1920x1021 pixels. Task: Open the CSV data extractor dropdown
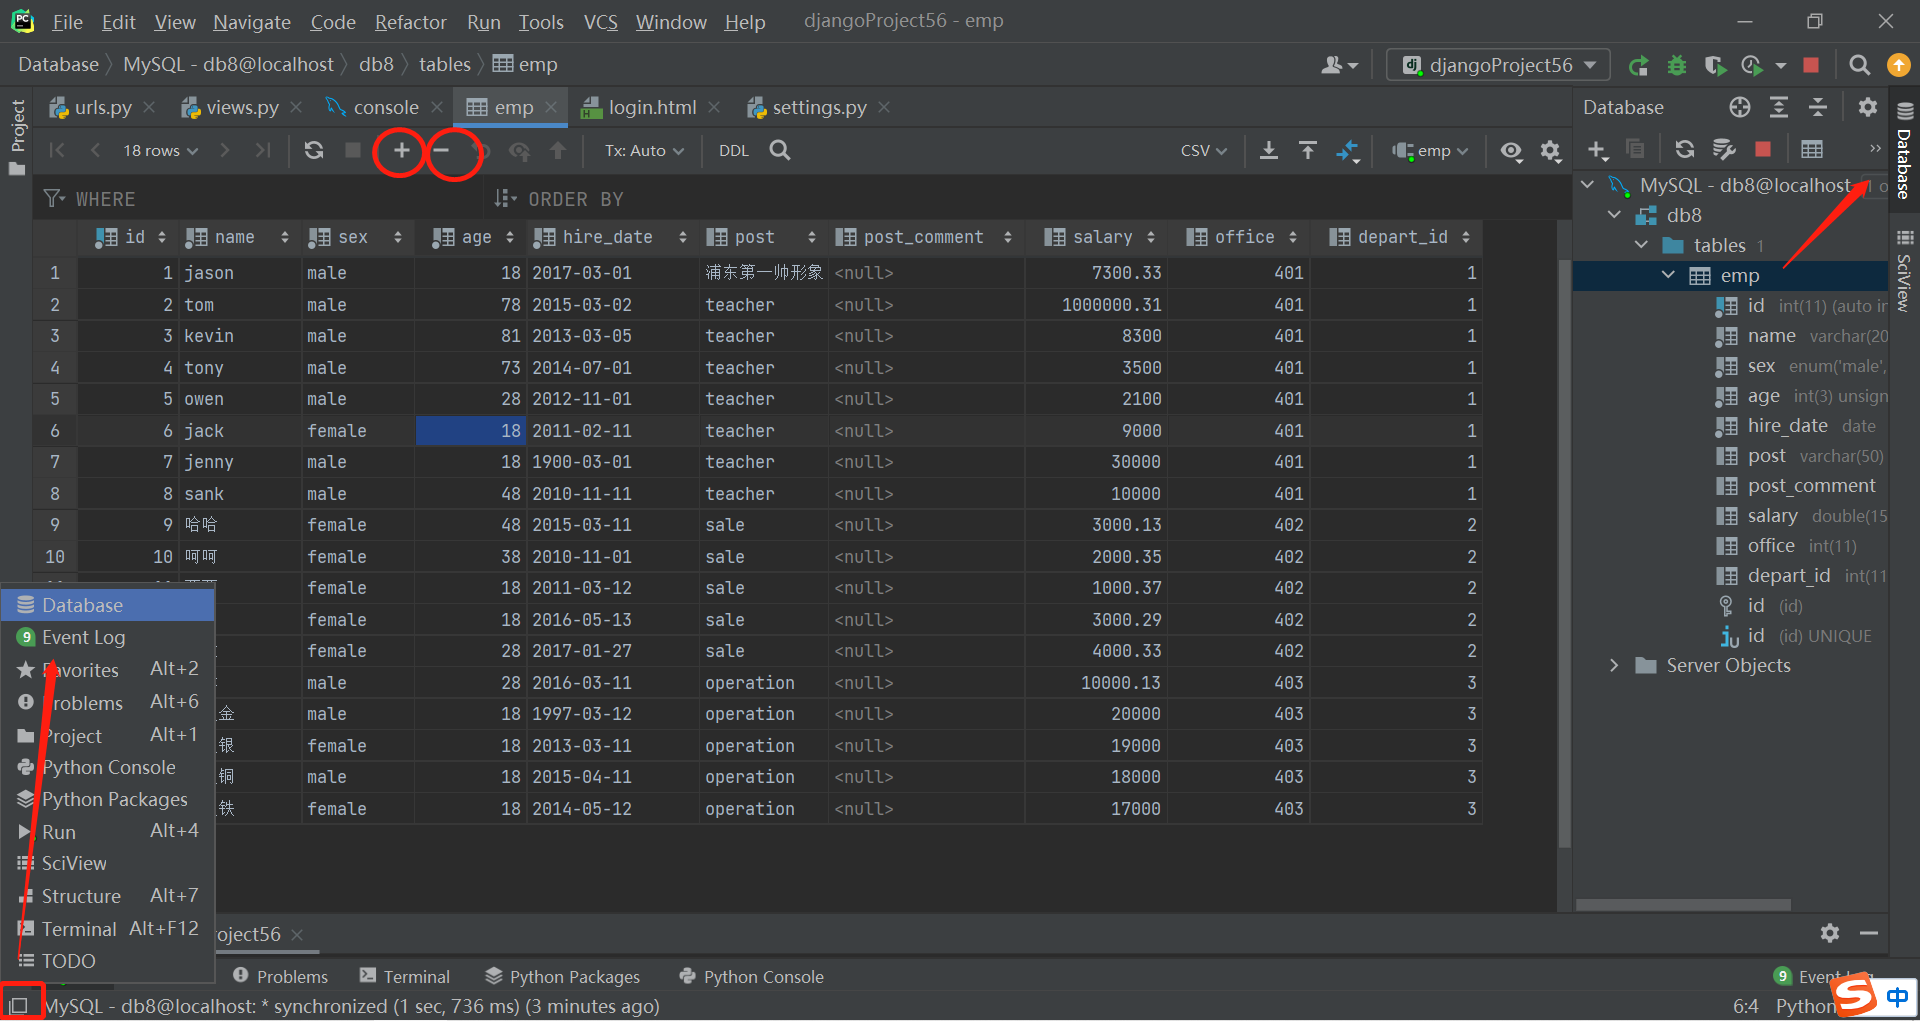coord(1203,150)
